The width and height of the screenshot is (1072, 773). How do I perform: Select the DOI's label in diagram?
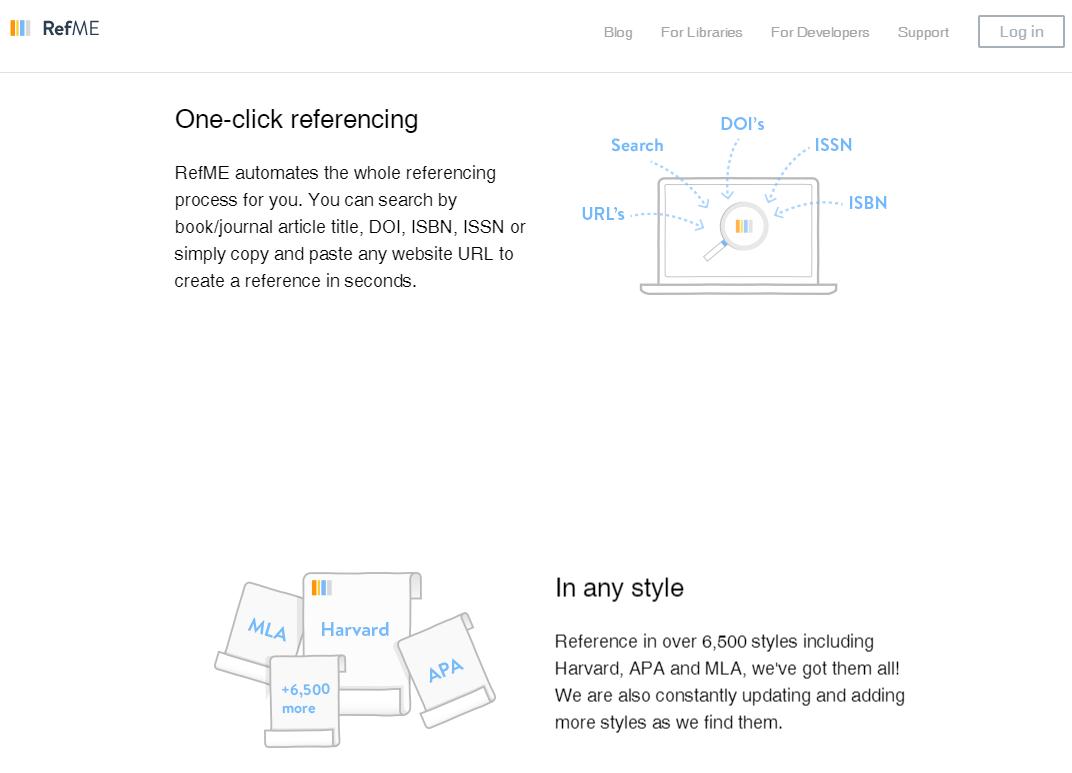(742, 123)
